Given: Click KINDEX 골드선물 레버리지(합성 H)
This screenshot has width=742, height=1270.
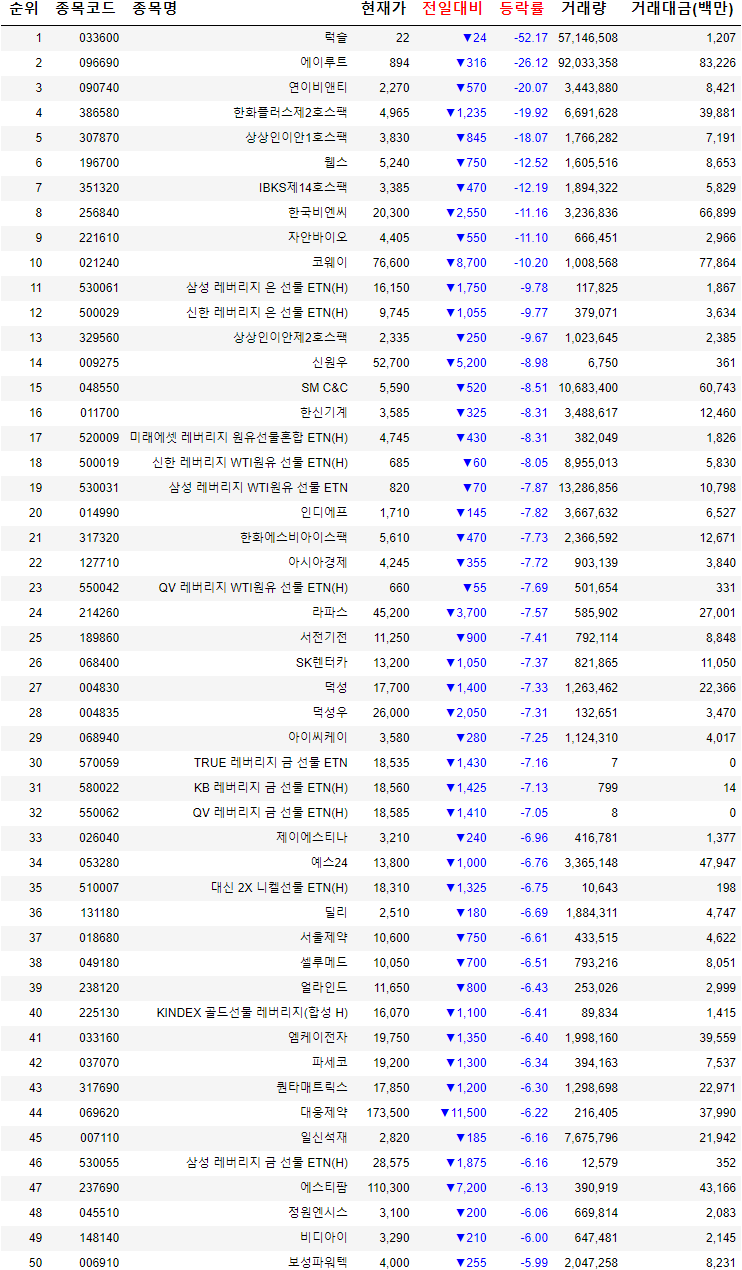Looking at the screenshot, I should tap(253, 1013).
